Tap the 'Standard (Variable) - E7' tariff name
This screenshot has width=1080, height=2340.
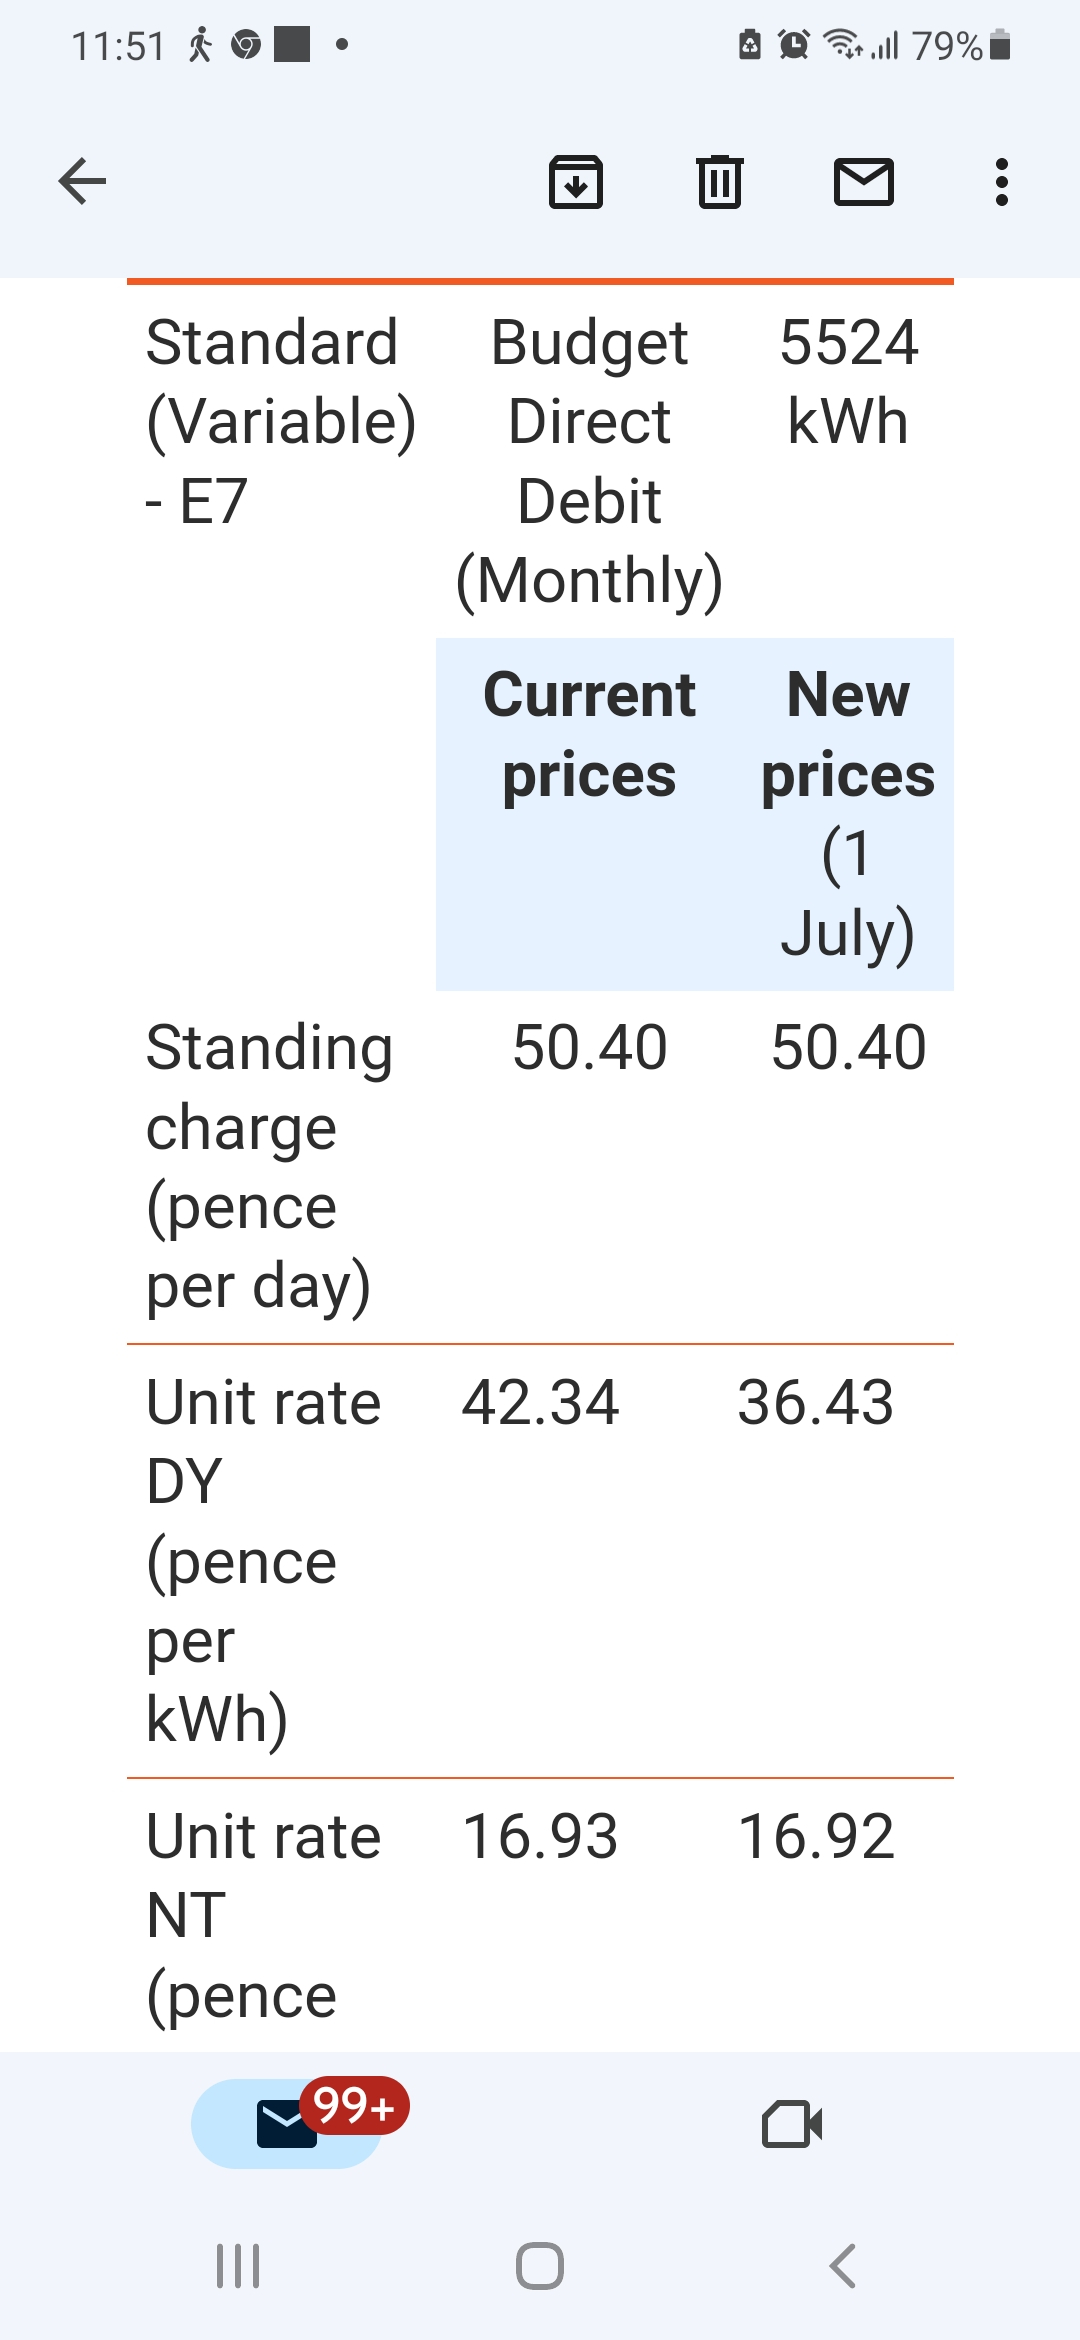pos(280,421)
